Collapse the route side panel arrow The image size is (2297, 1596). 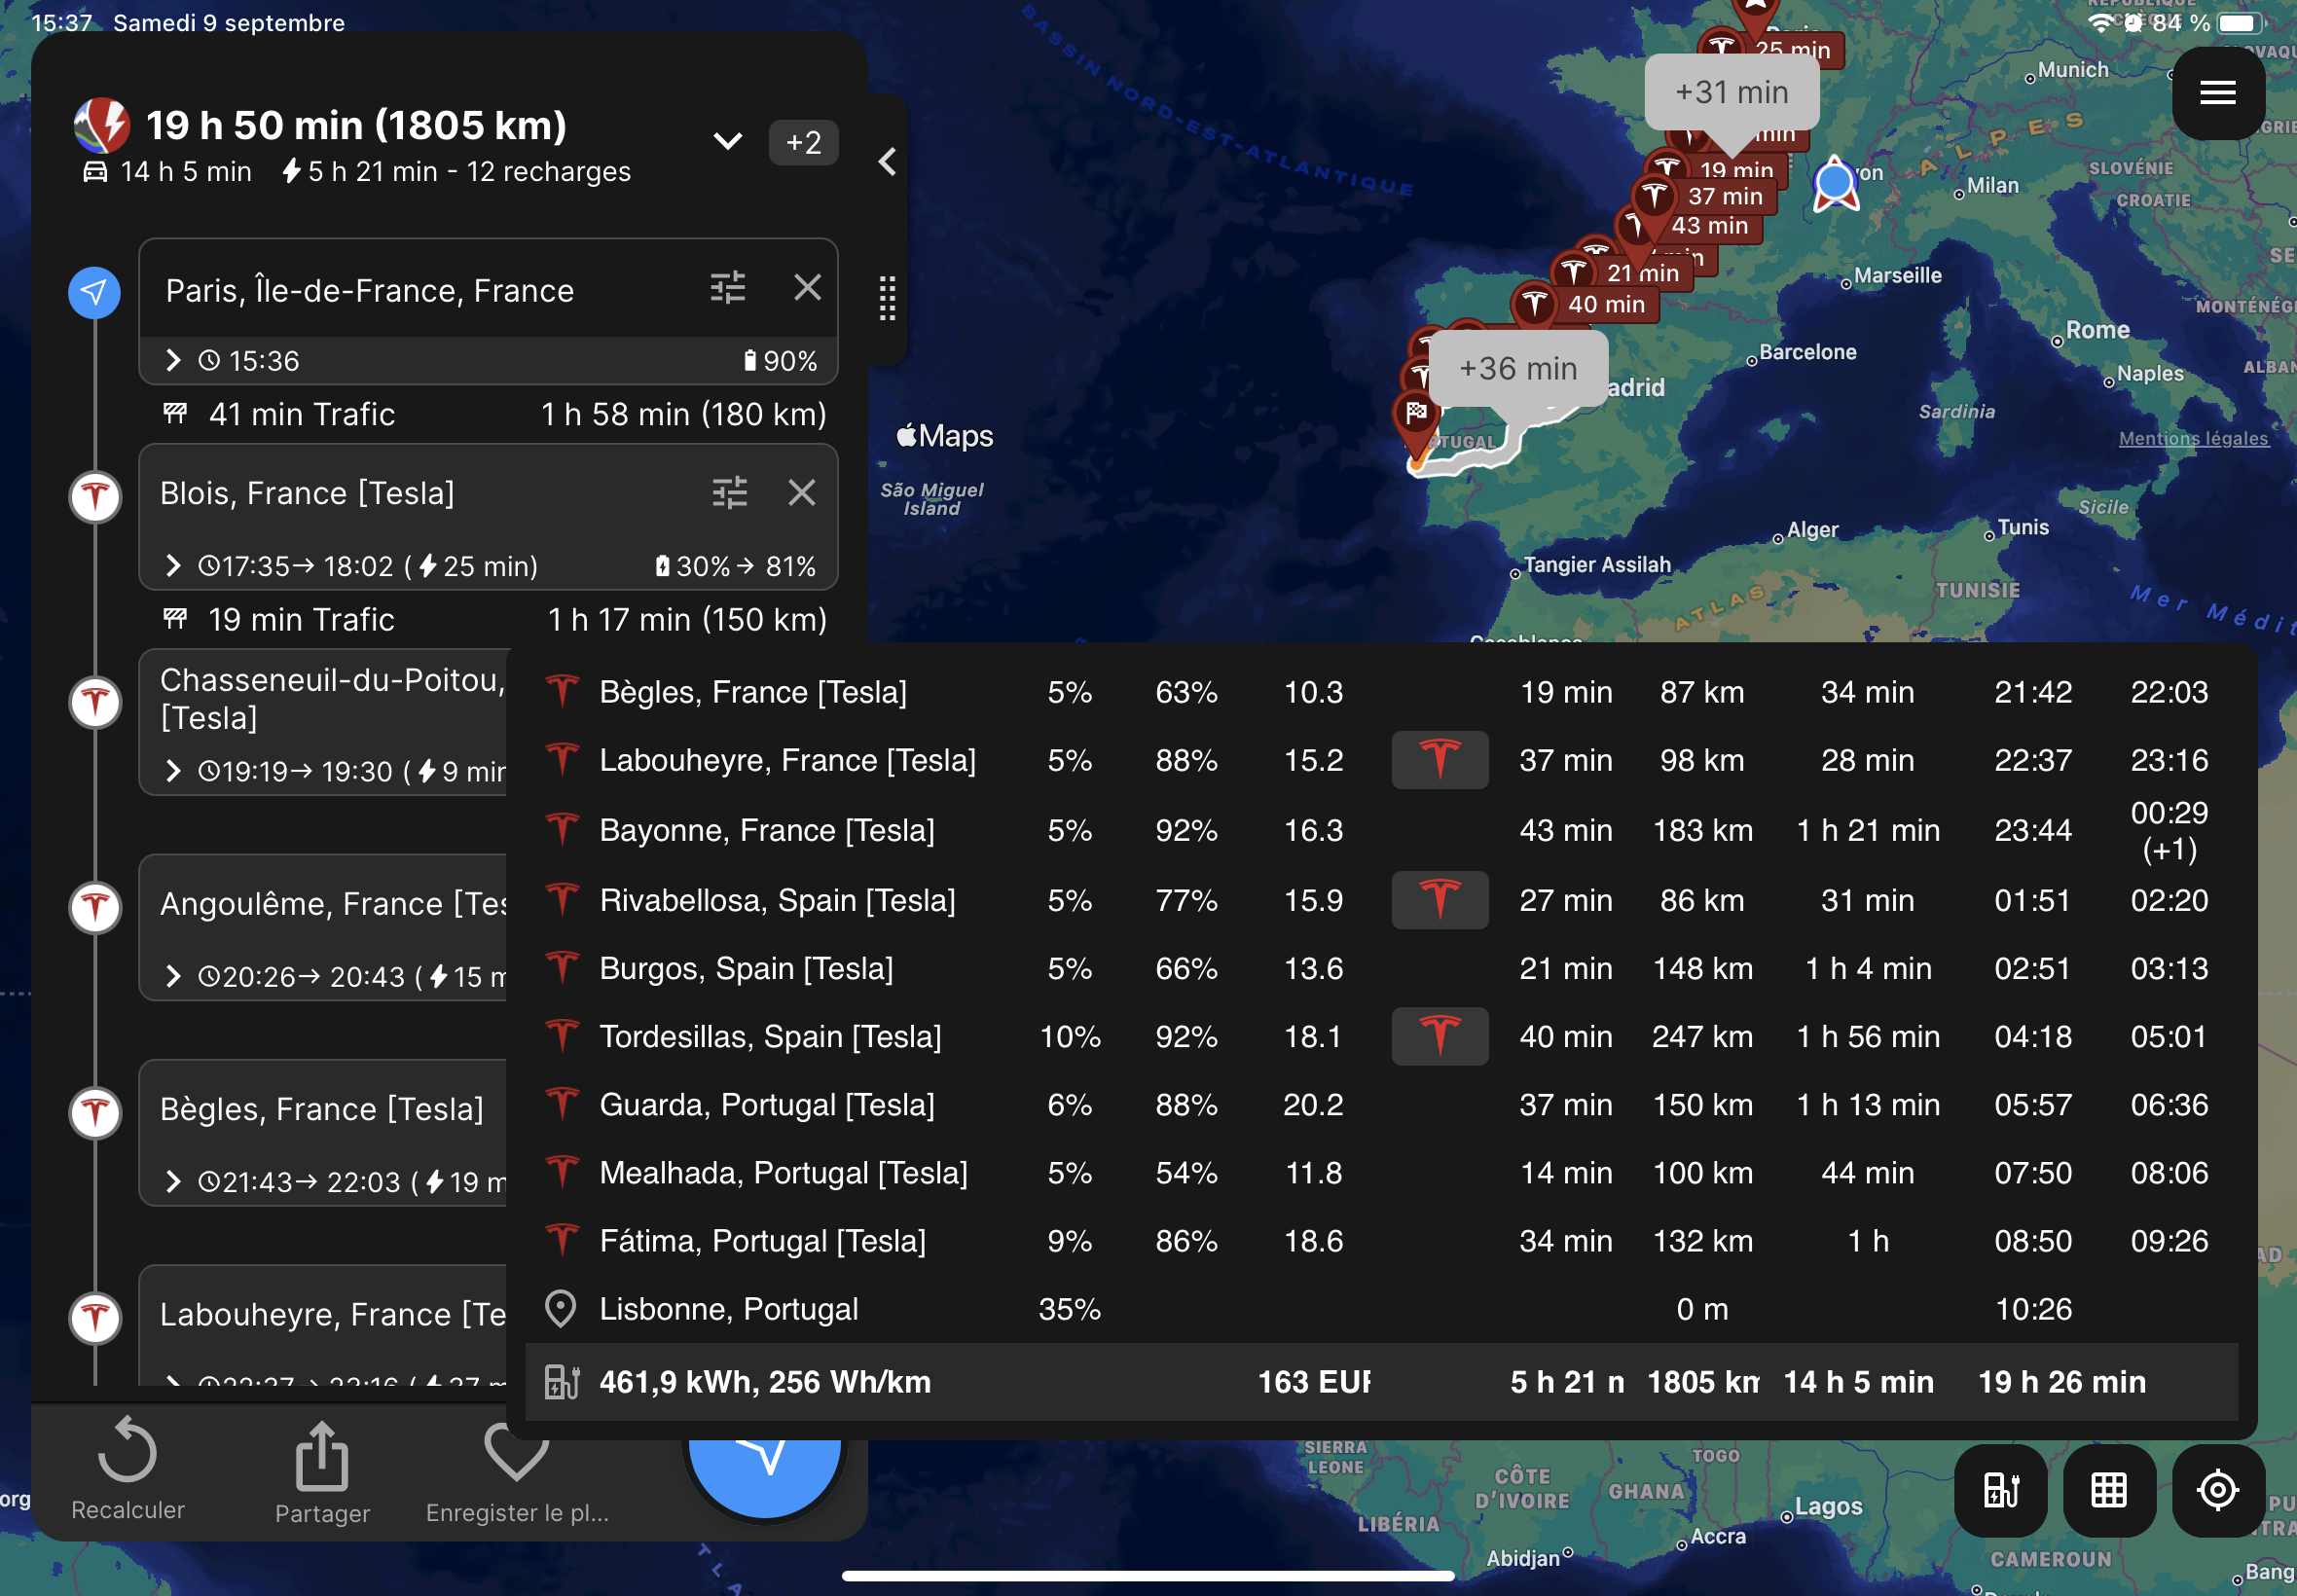(887, 162)
